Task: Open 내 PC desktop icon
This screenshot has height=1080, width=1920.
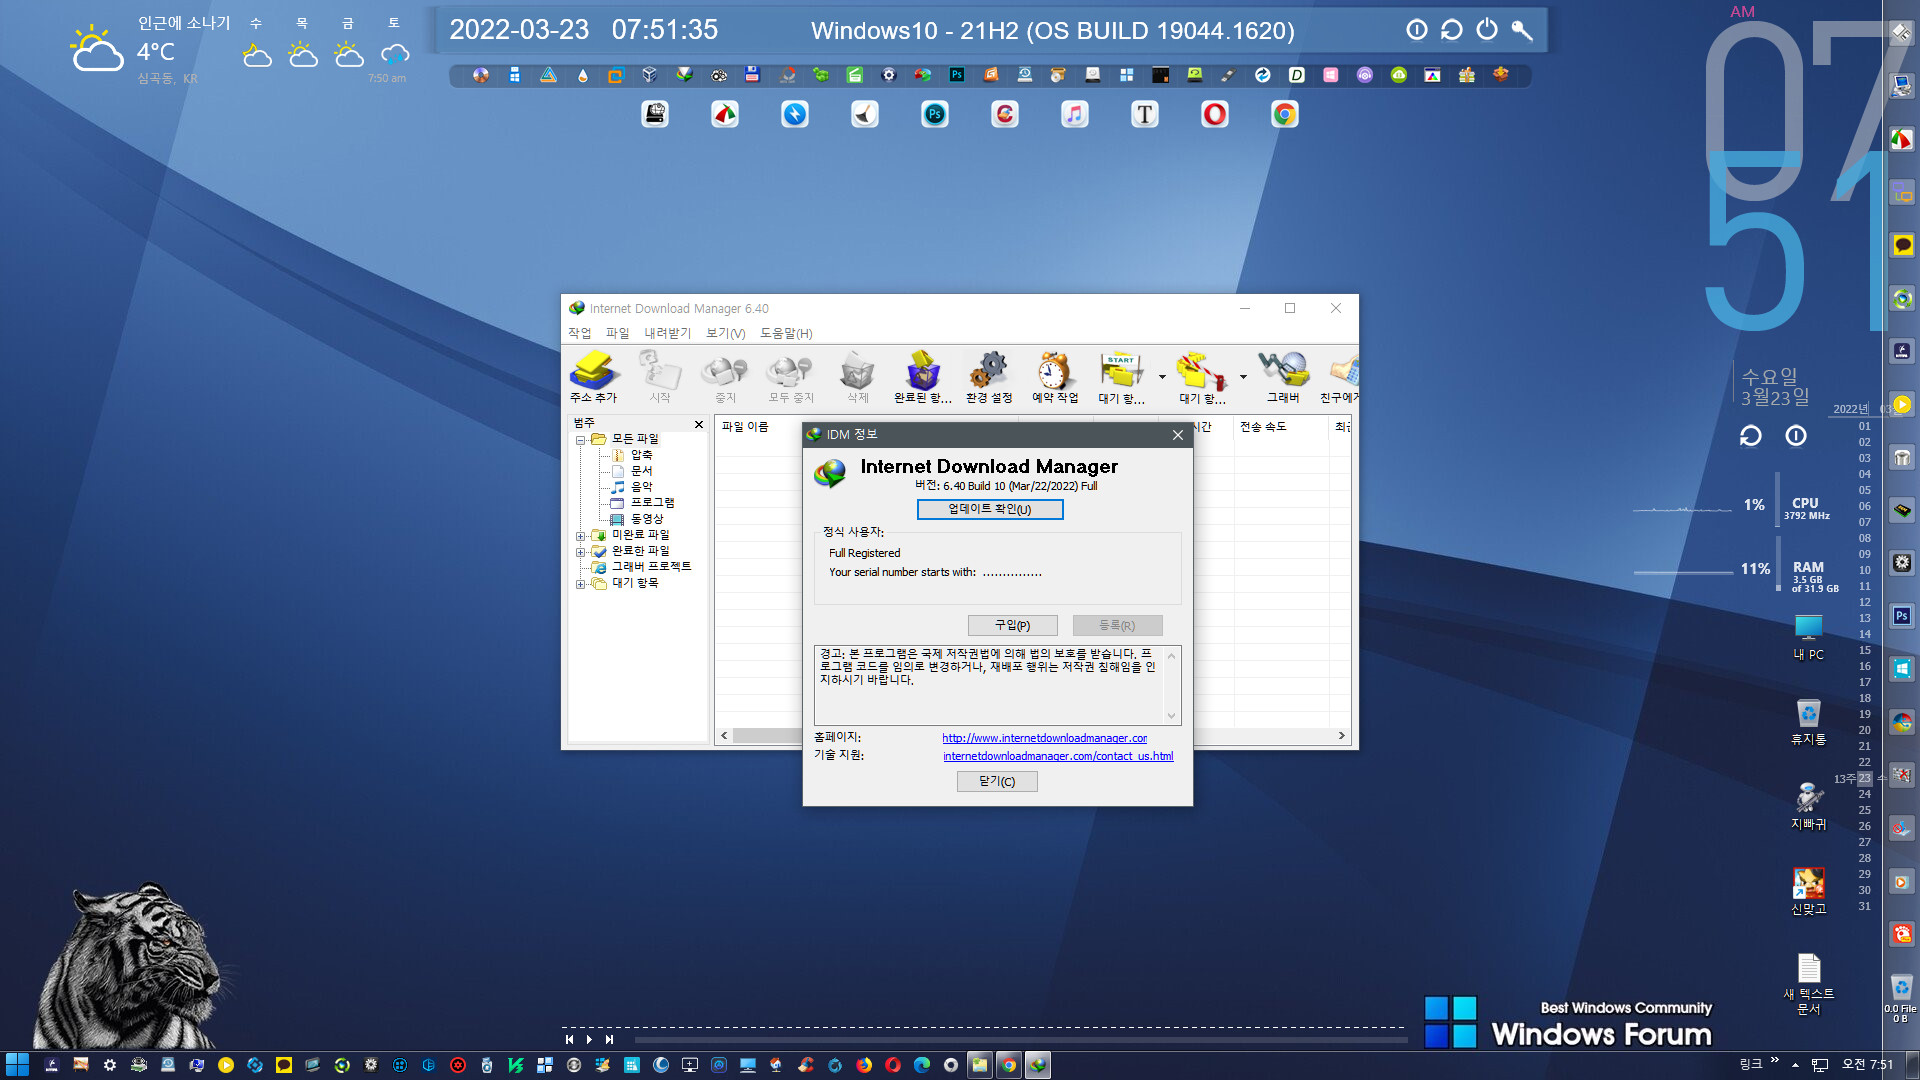Action: 1808,637
